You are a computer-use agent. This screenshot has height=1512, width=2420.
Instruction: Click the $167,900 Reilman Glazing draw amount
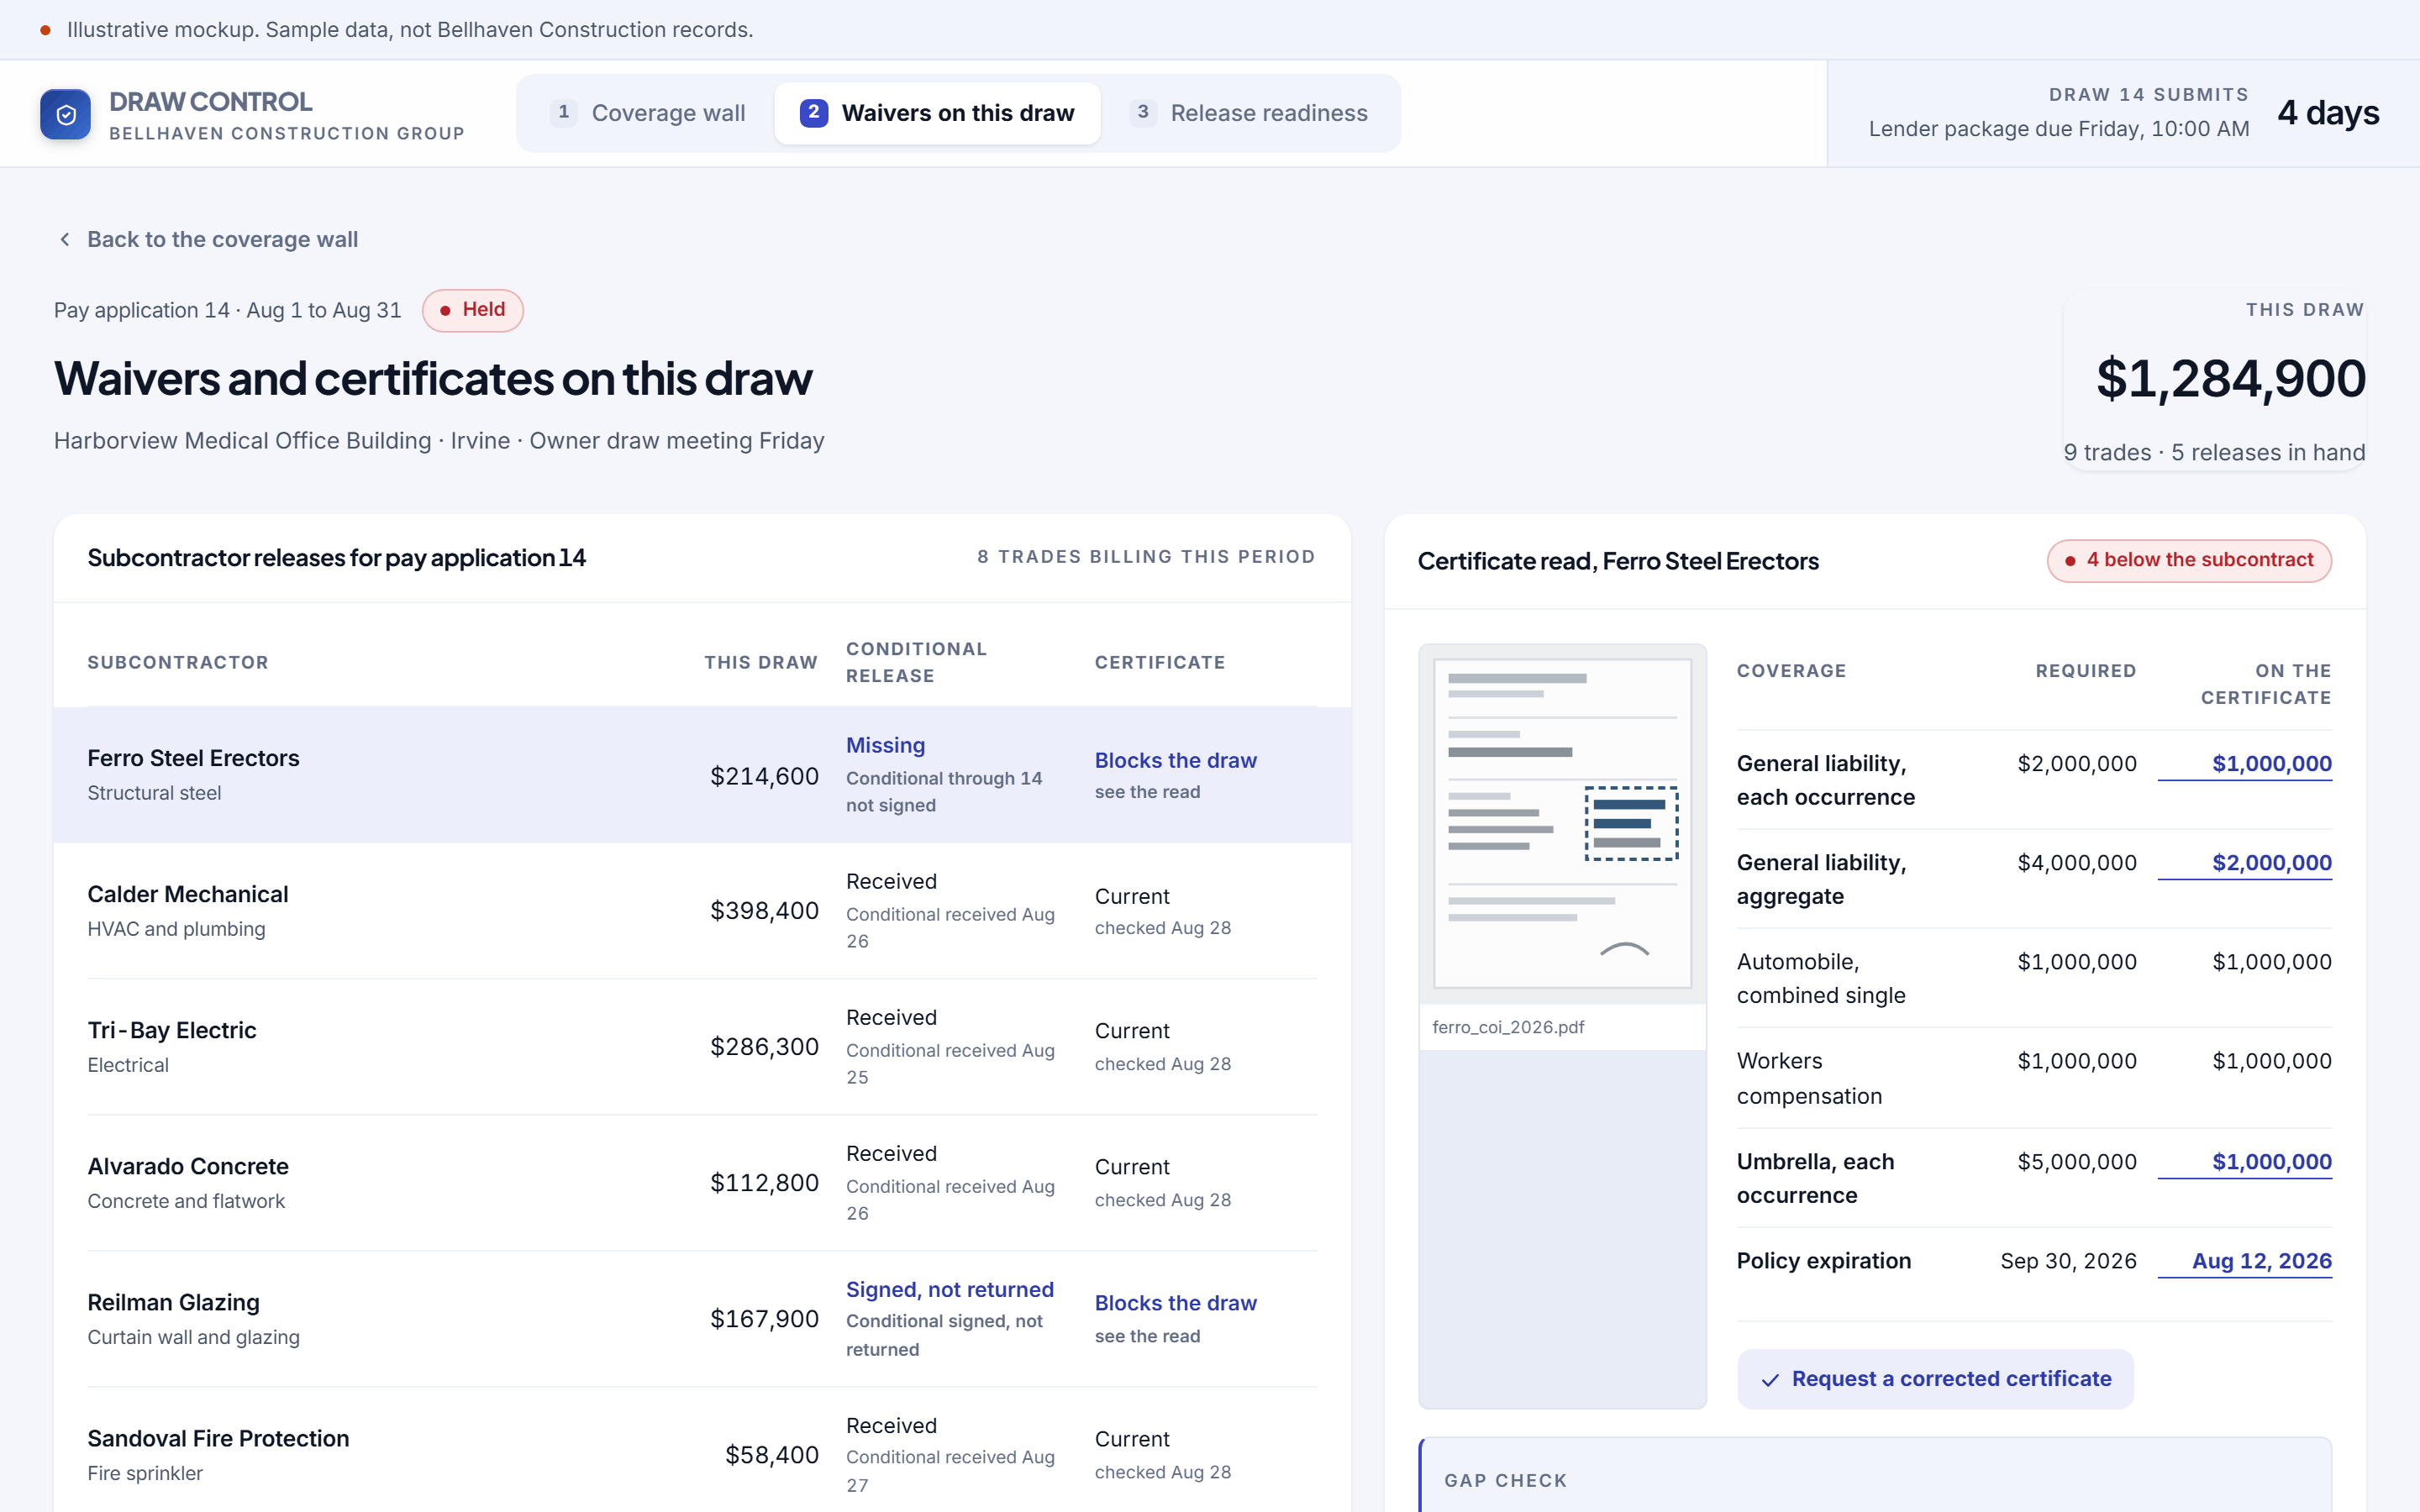(764, 1319)
